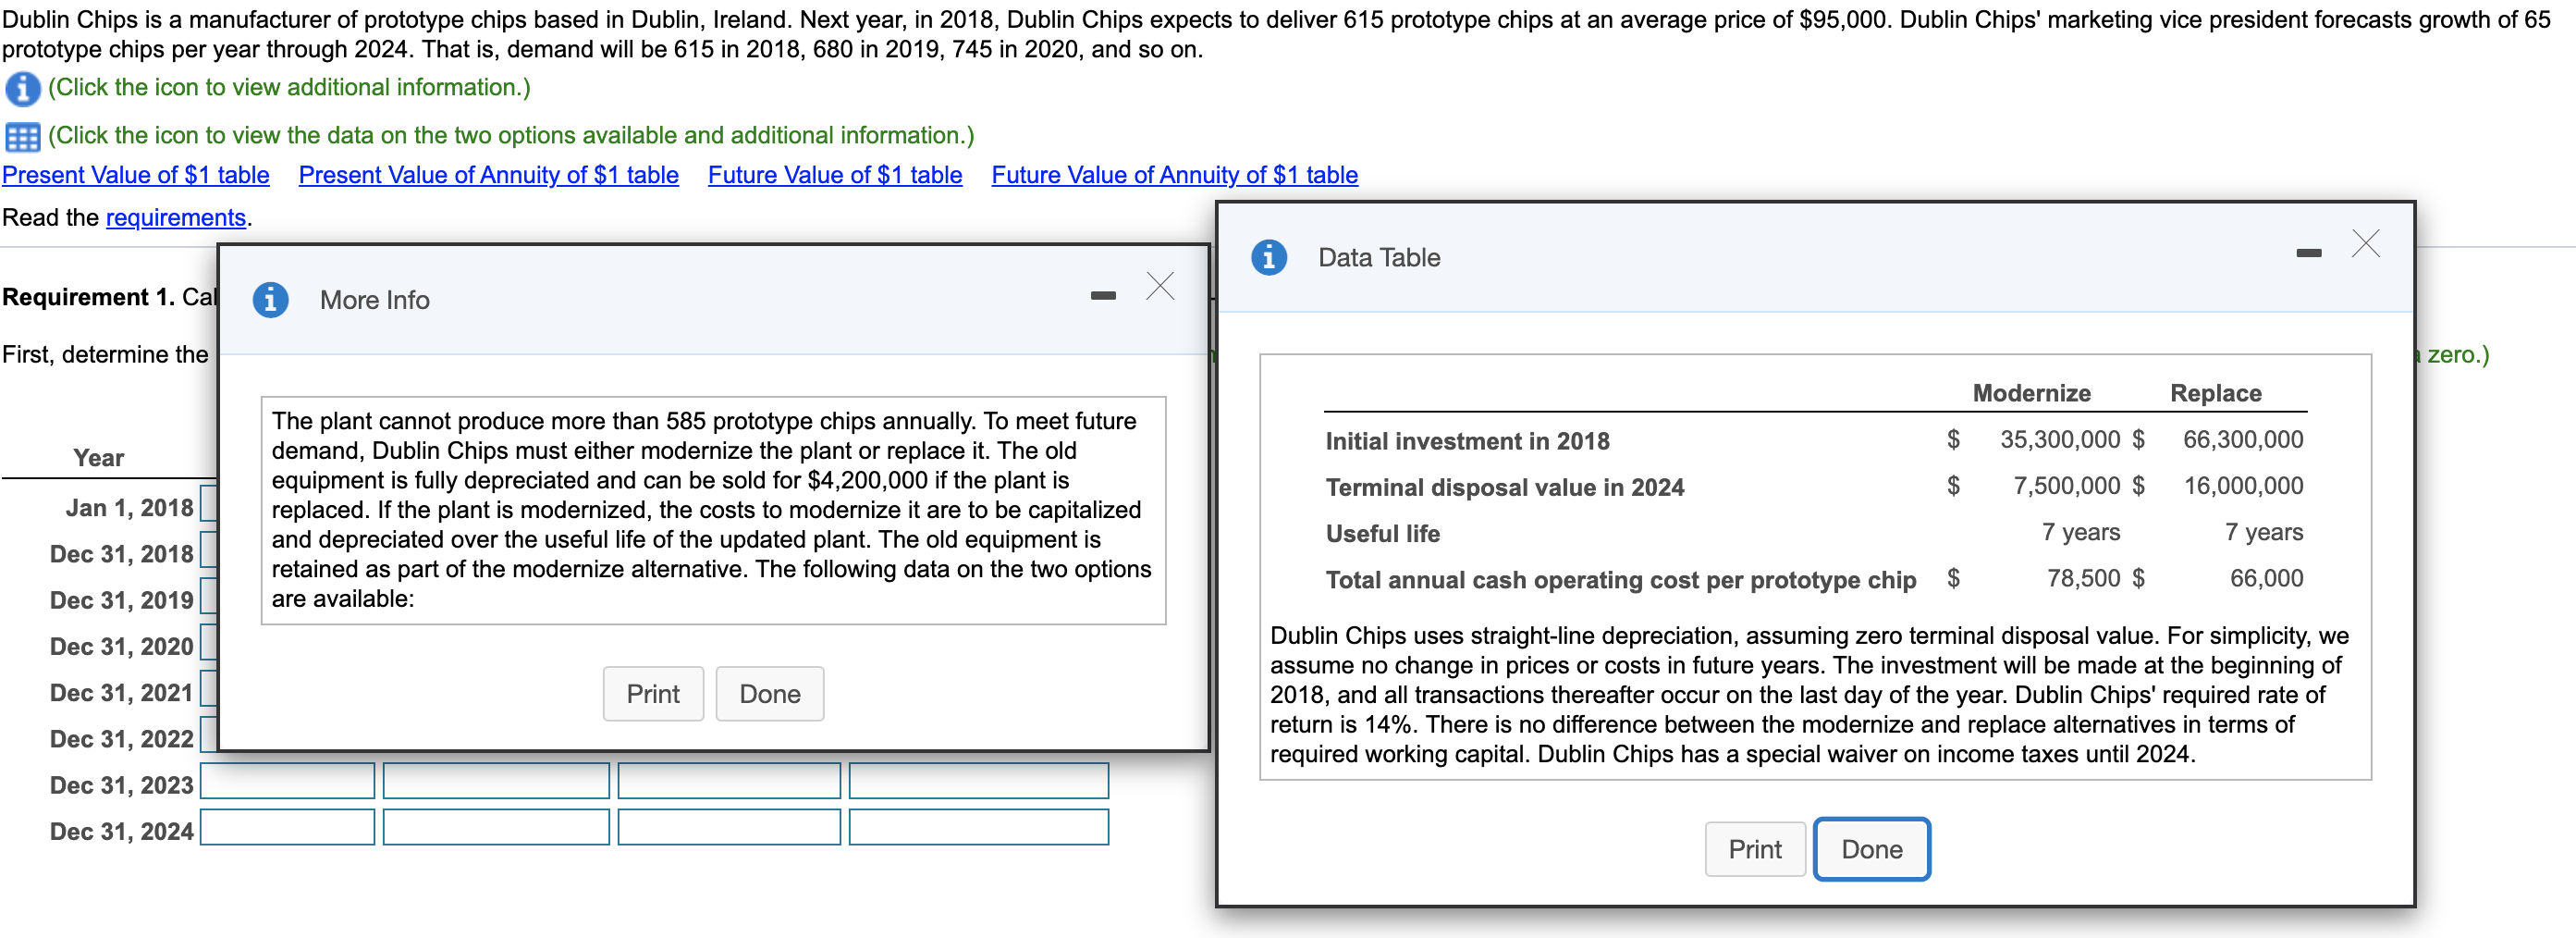Image resolution: width=2576 pixels, height=938 pixels.
Task: Open Future Value of $1 table link
Action: 835,175
